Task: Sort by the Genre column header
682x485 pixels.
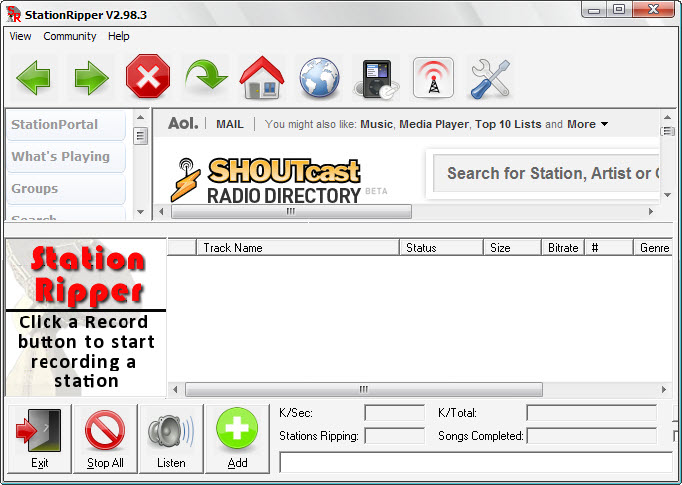Action: 653,248
